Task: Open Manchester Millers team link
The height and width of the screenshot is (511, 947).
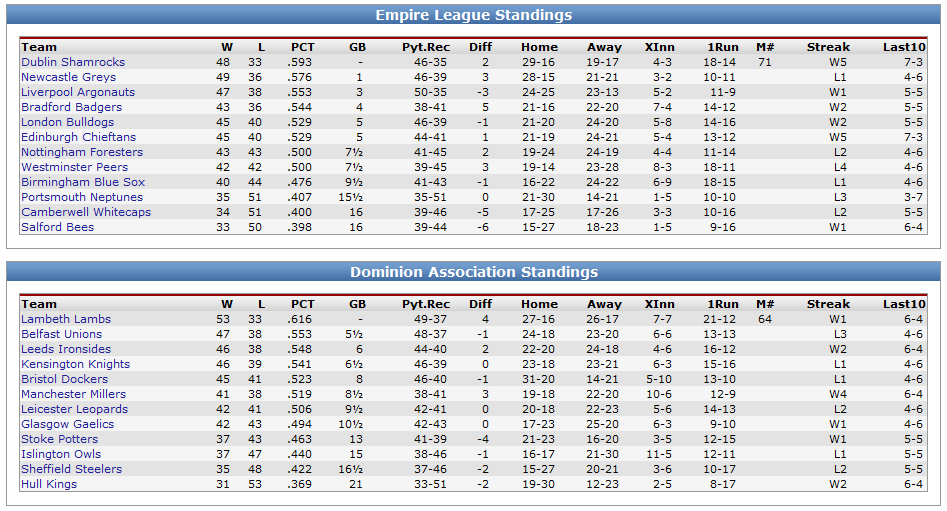Action: point(74,394)
